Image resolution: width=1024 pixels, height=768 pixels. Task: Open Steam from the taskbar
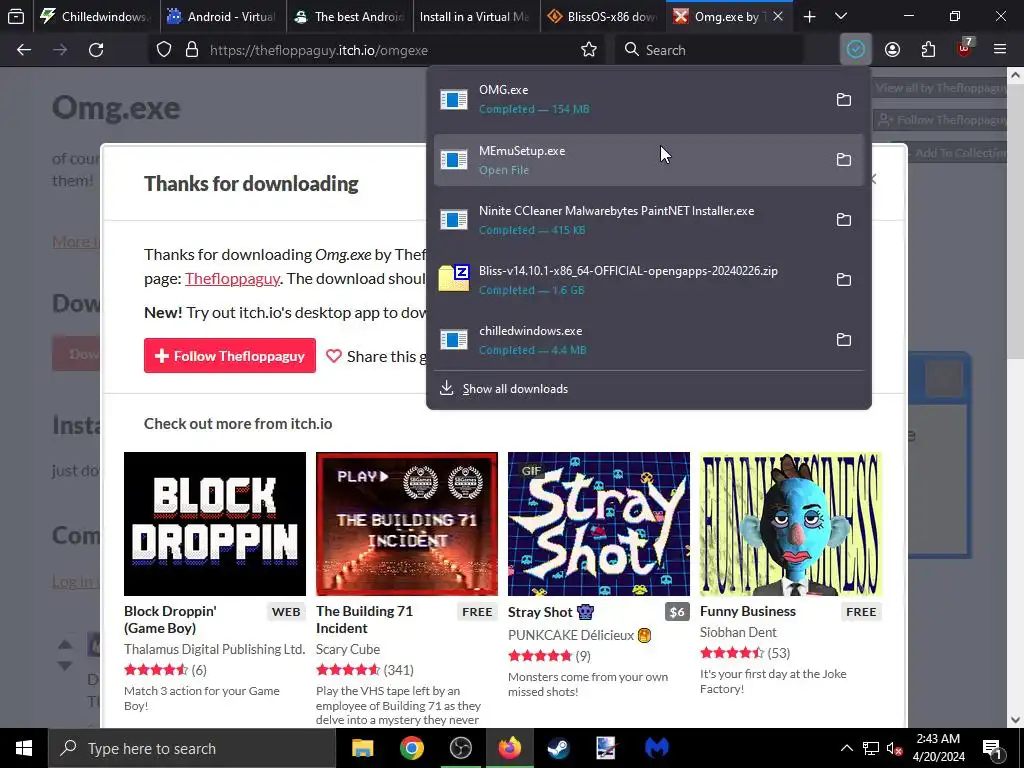pyautogui.click(x=558, y=748)
